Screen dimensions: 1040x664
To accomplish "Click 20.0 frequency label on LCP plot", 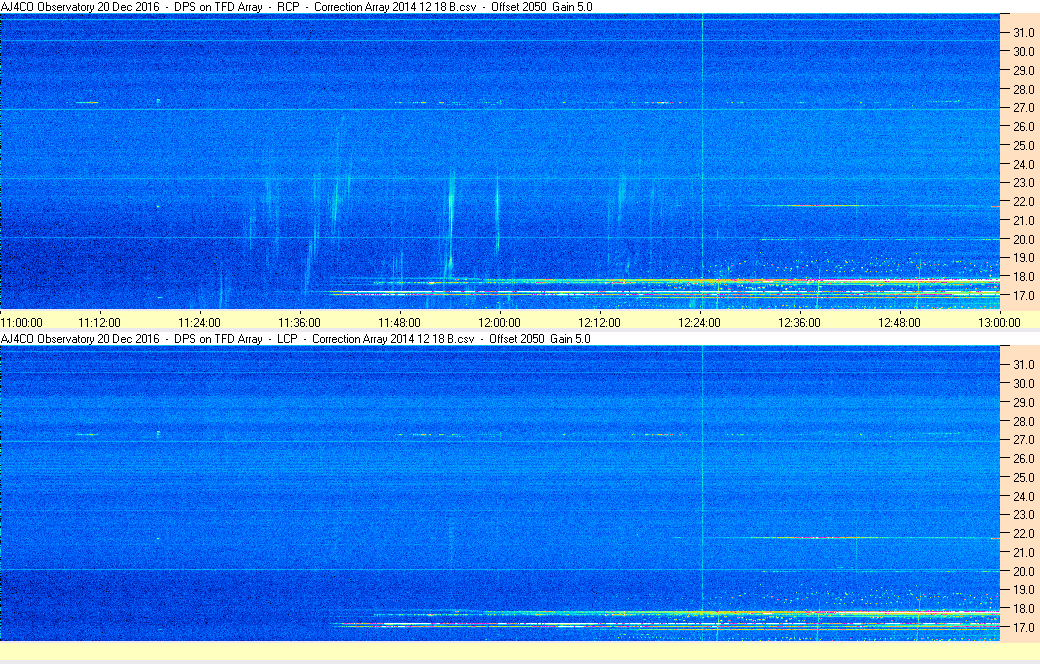I will [x=1023, y=571].
